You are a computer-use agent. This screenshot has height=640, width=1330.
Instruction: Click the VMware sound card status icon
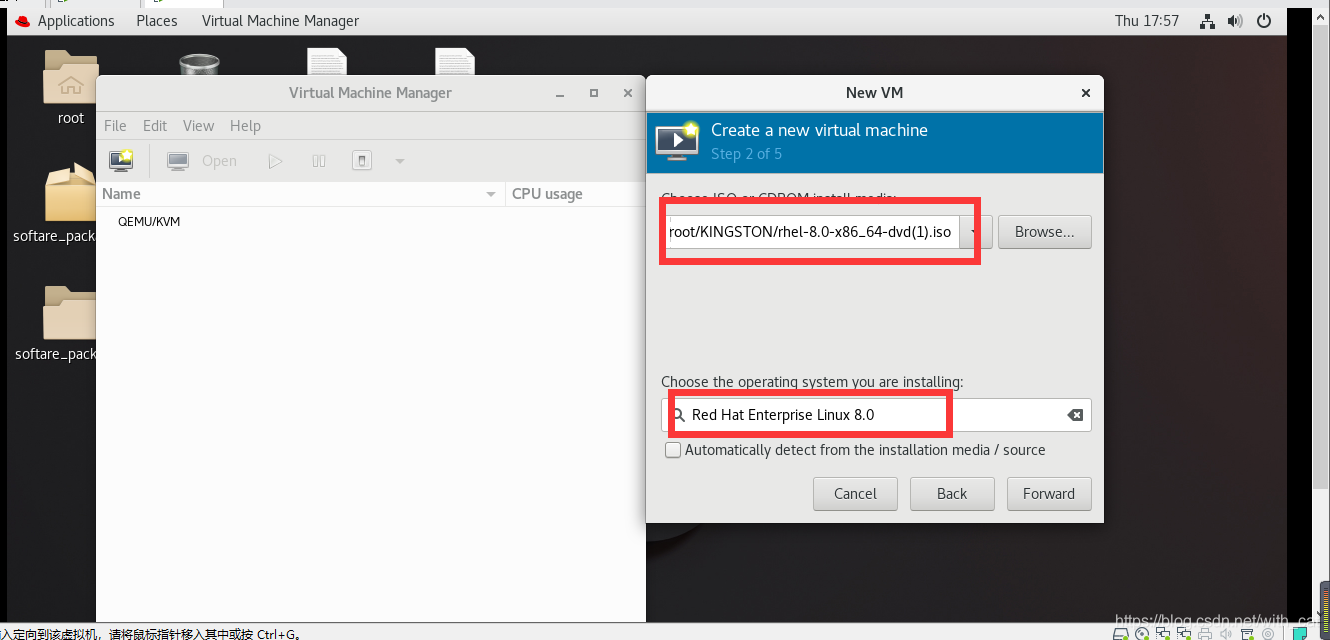[x=1226, y=633]
